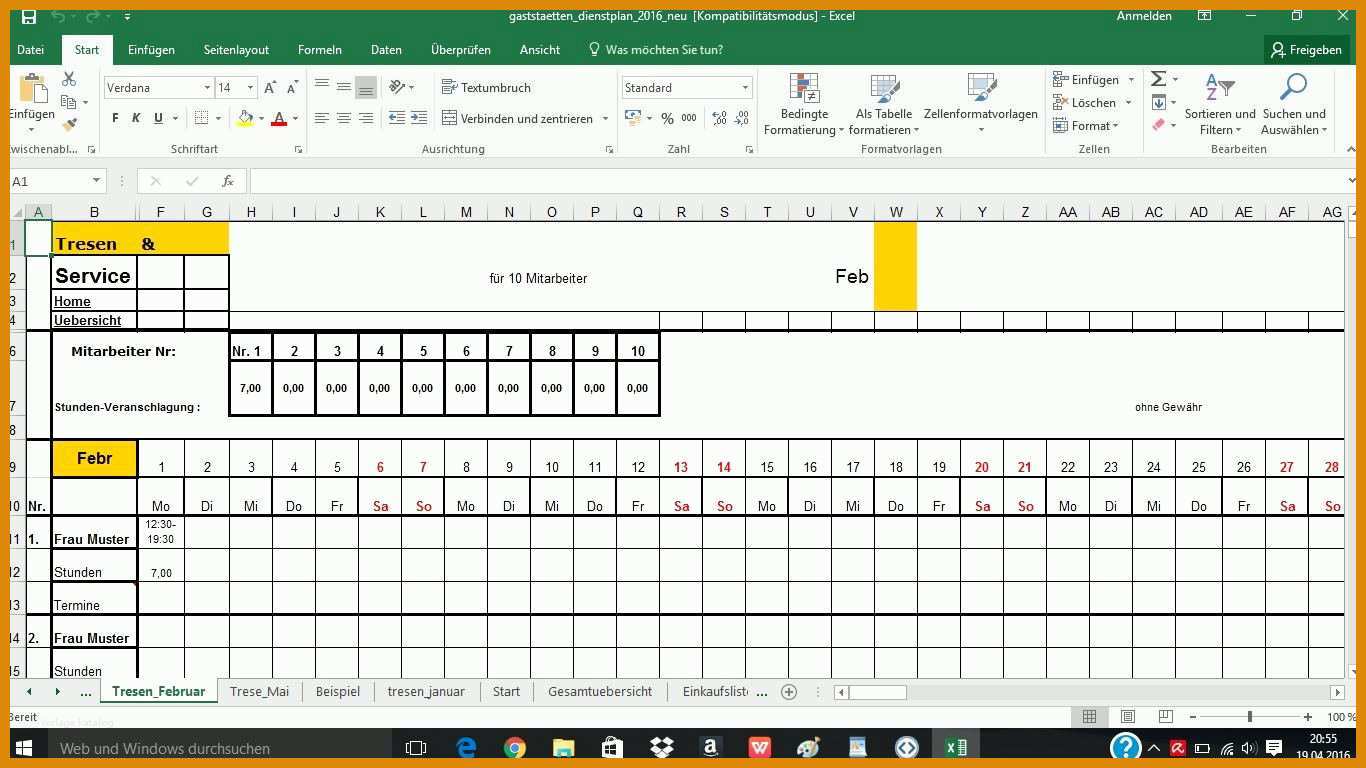Toggle Textumbruch wrap text
Image resolution: width=1366 pixels, height=768 pixels.
click(486, 88)
